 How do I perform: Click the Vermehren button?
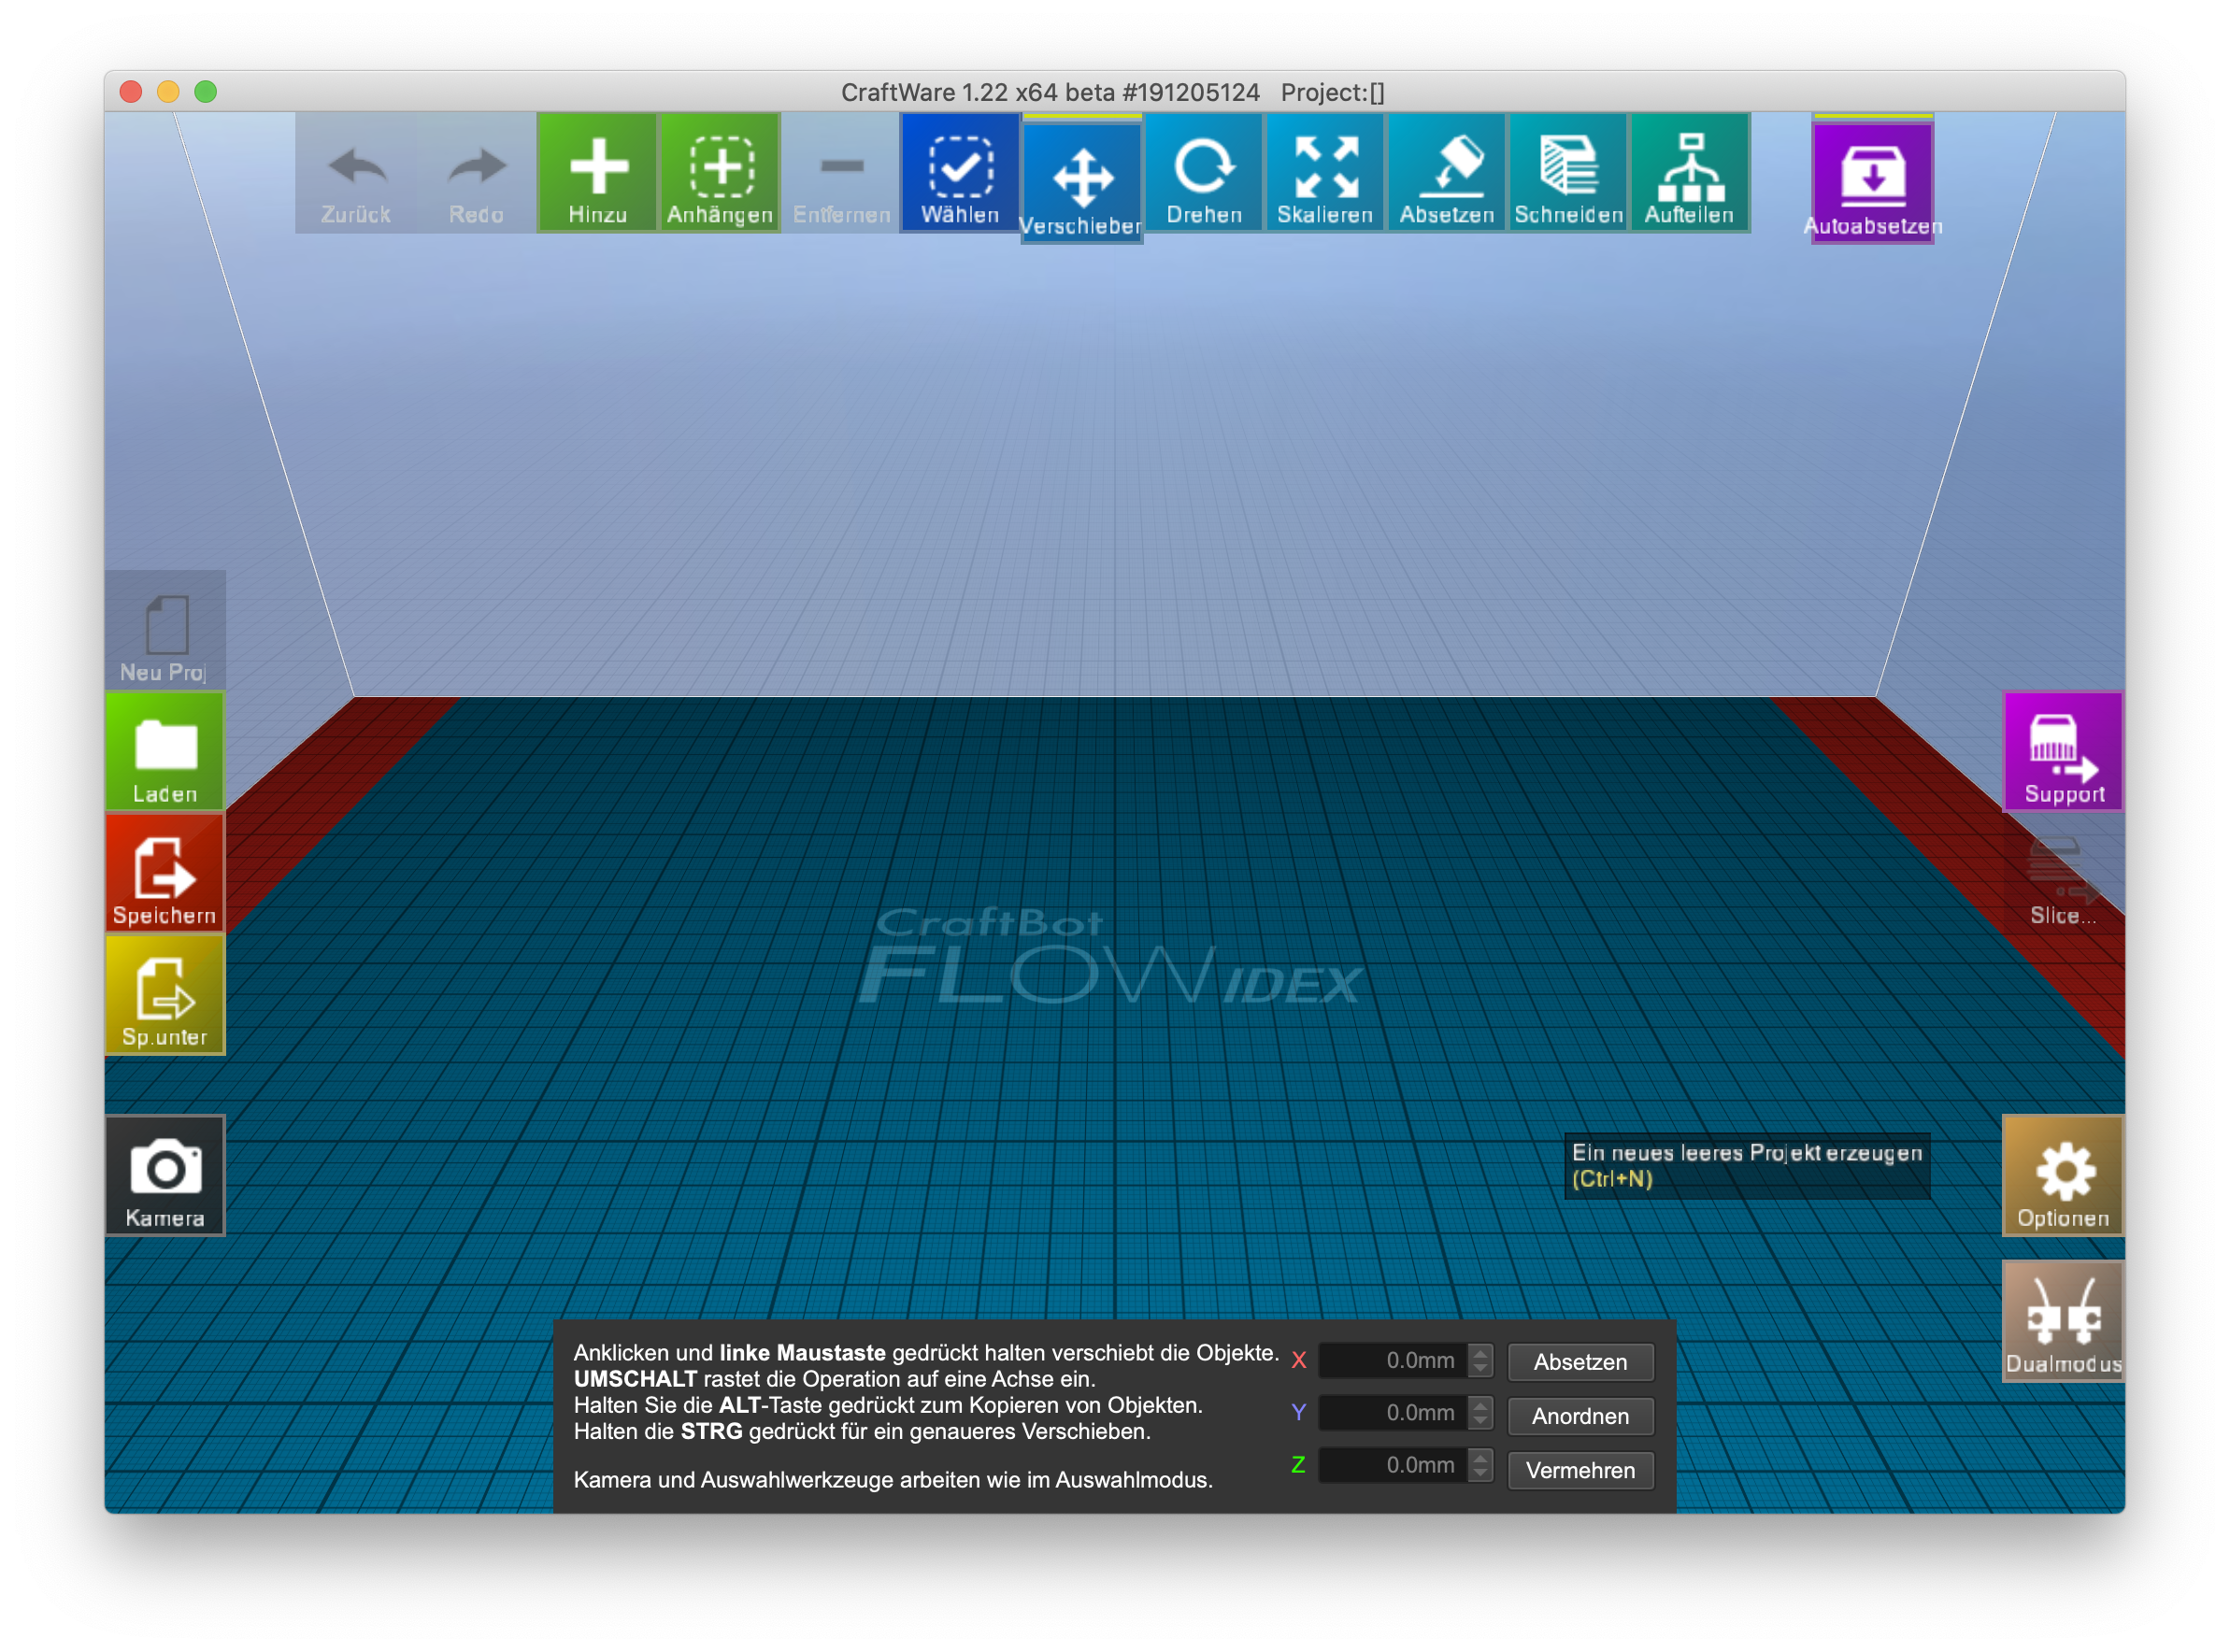point(1580,1469)
